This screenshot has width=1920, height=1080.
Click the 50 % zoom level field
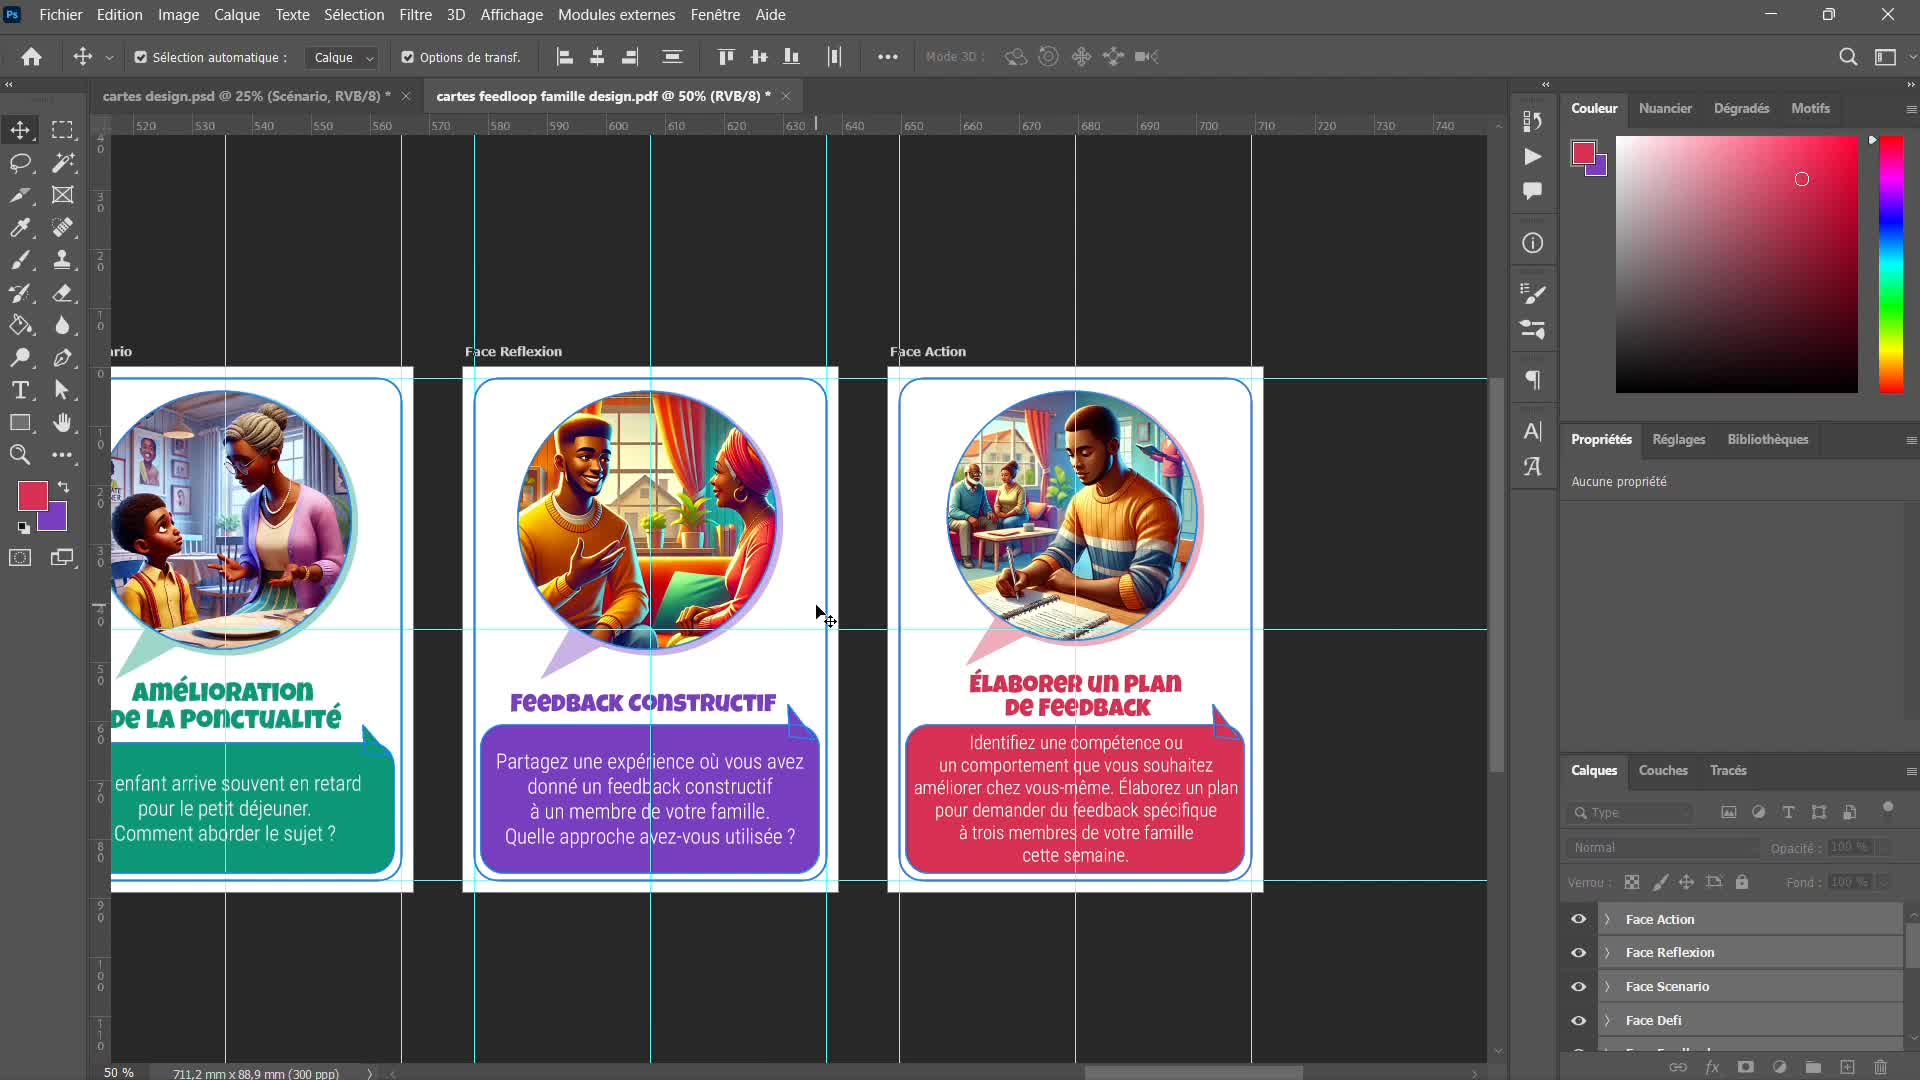pyautogui.click(x=119, y=1072)
